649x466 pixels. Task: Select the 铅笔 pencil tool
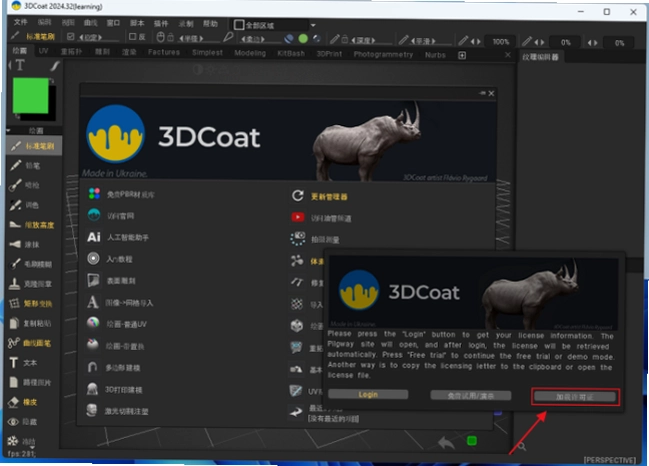click(x=26, y=166)
